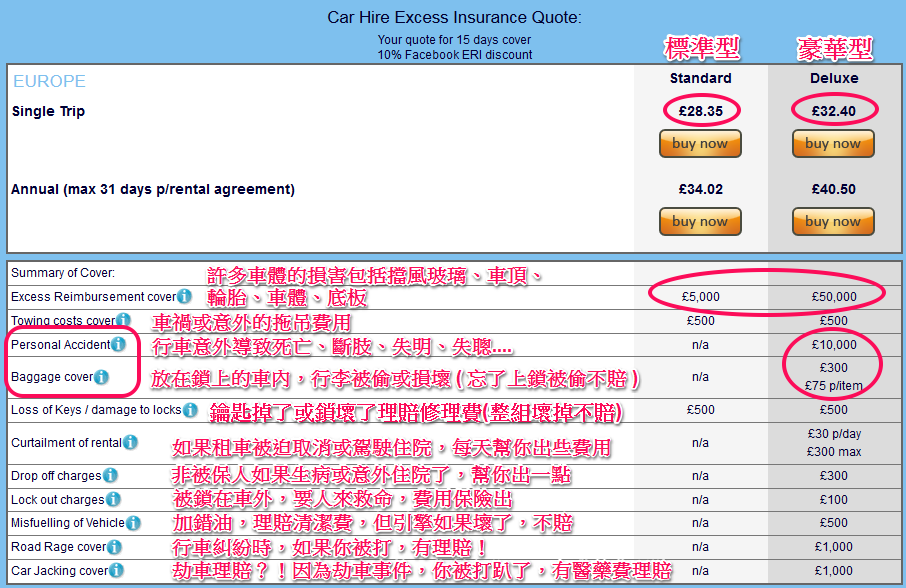Buy Deluxe Single Trip cover
This screenshot has height=588, width=906.
[833, 144]
